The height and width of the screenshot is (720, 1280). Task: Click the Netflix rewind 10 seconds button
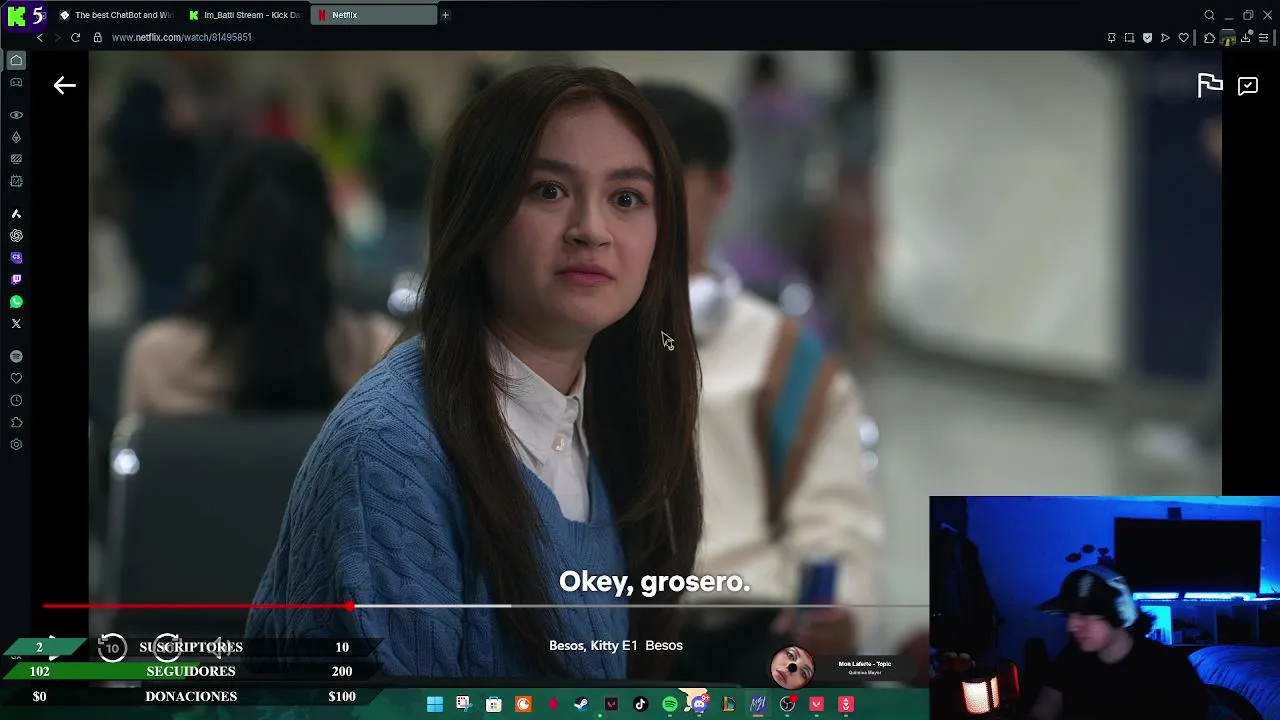(x=112, y=648)
